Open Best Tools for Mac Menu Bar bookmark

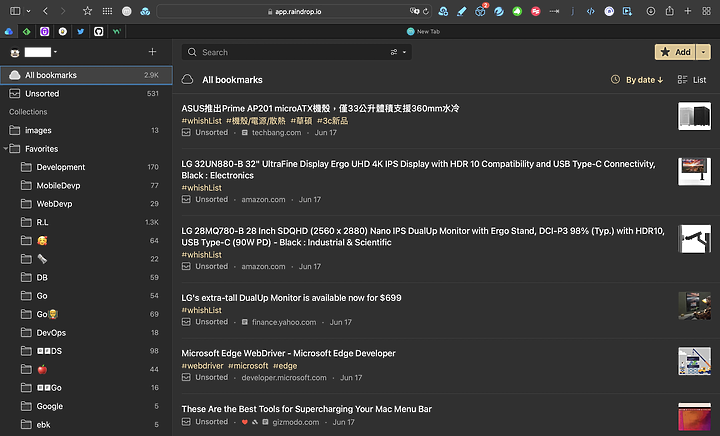(306, 409)
